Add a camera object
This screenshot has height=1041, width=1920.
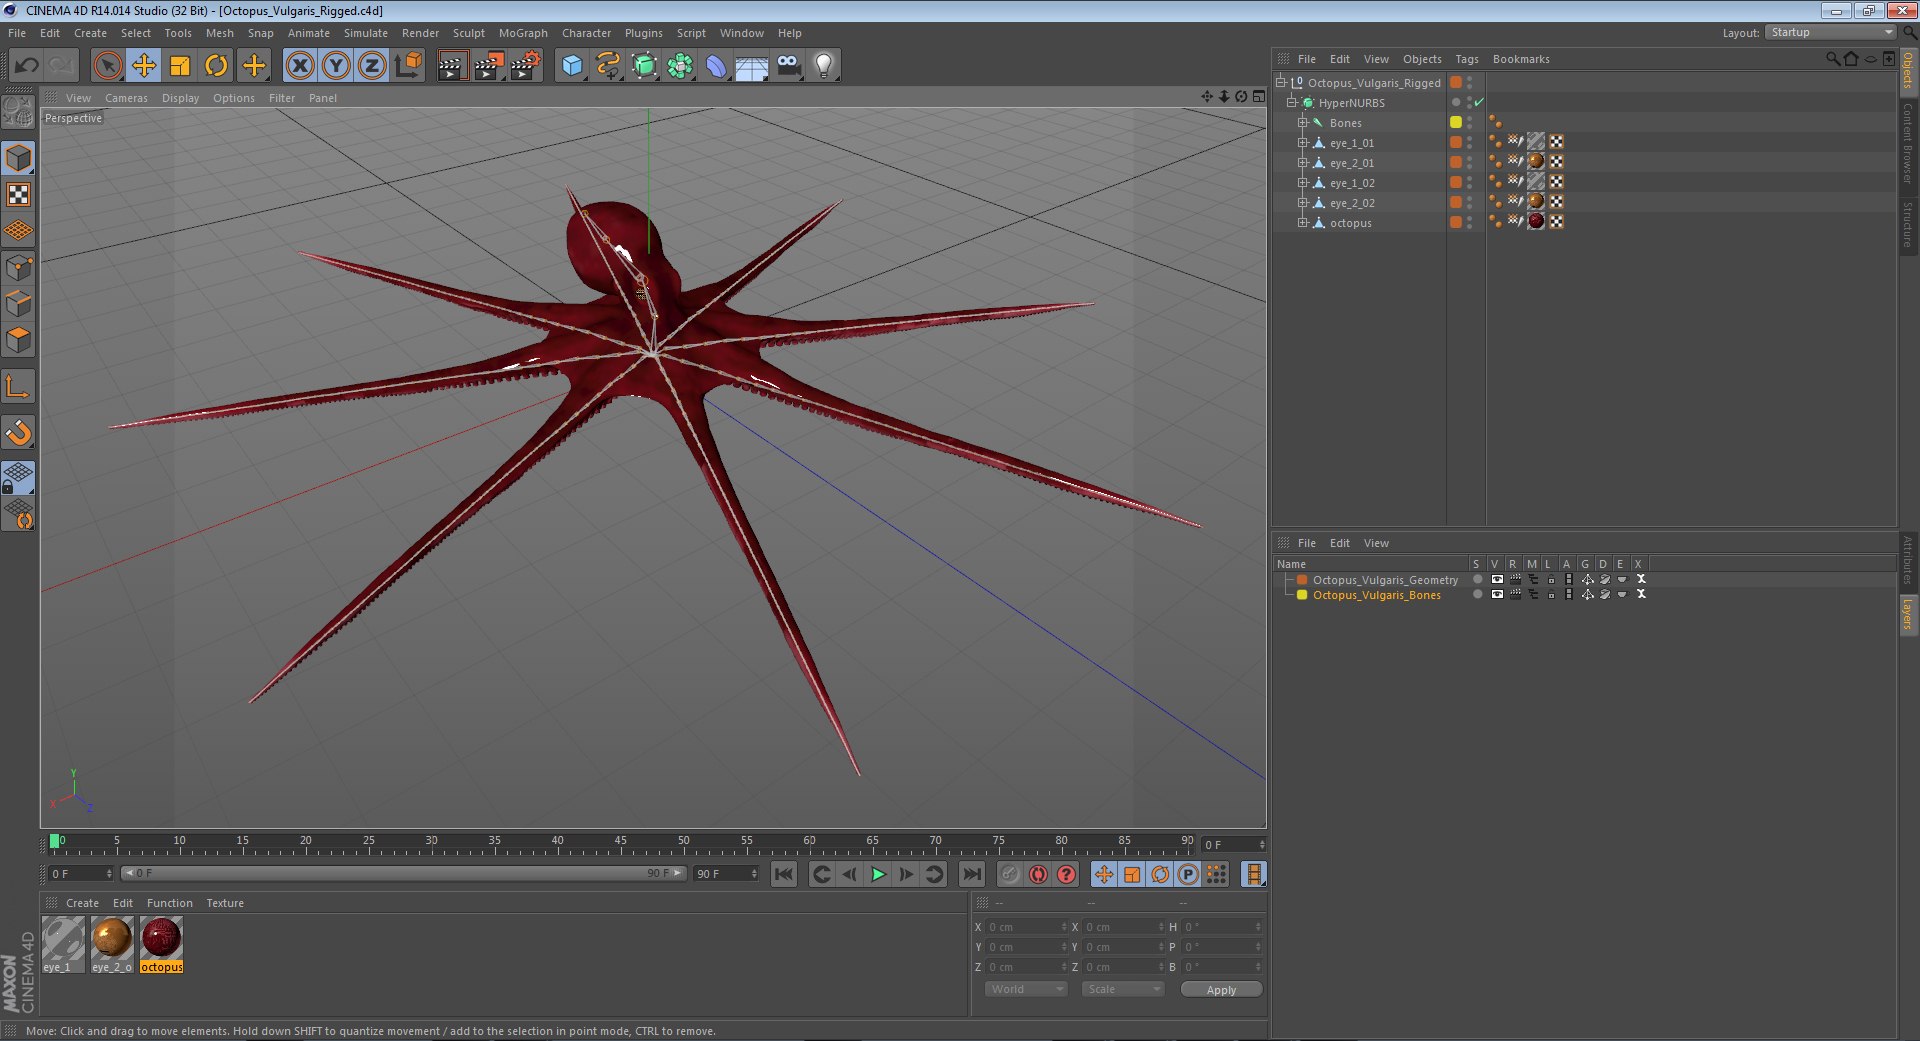pyautogui.click(x=788, y=66)
